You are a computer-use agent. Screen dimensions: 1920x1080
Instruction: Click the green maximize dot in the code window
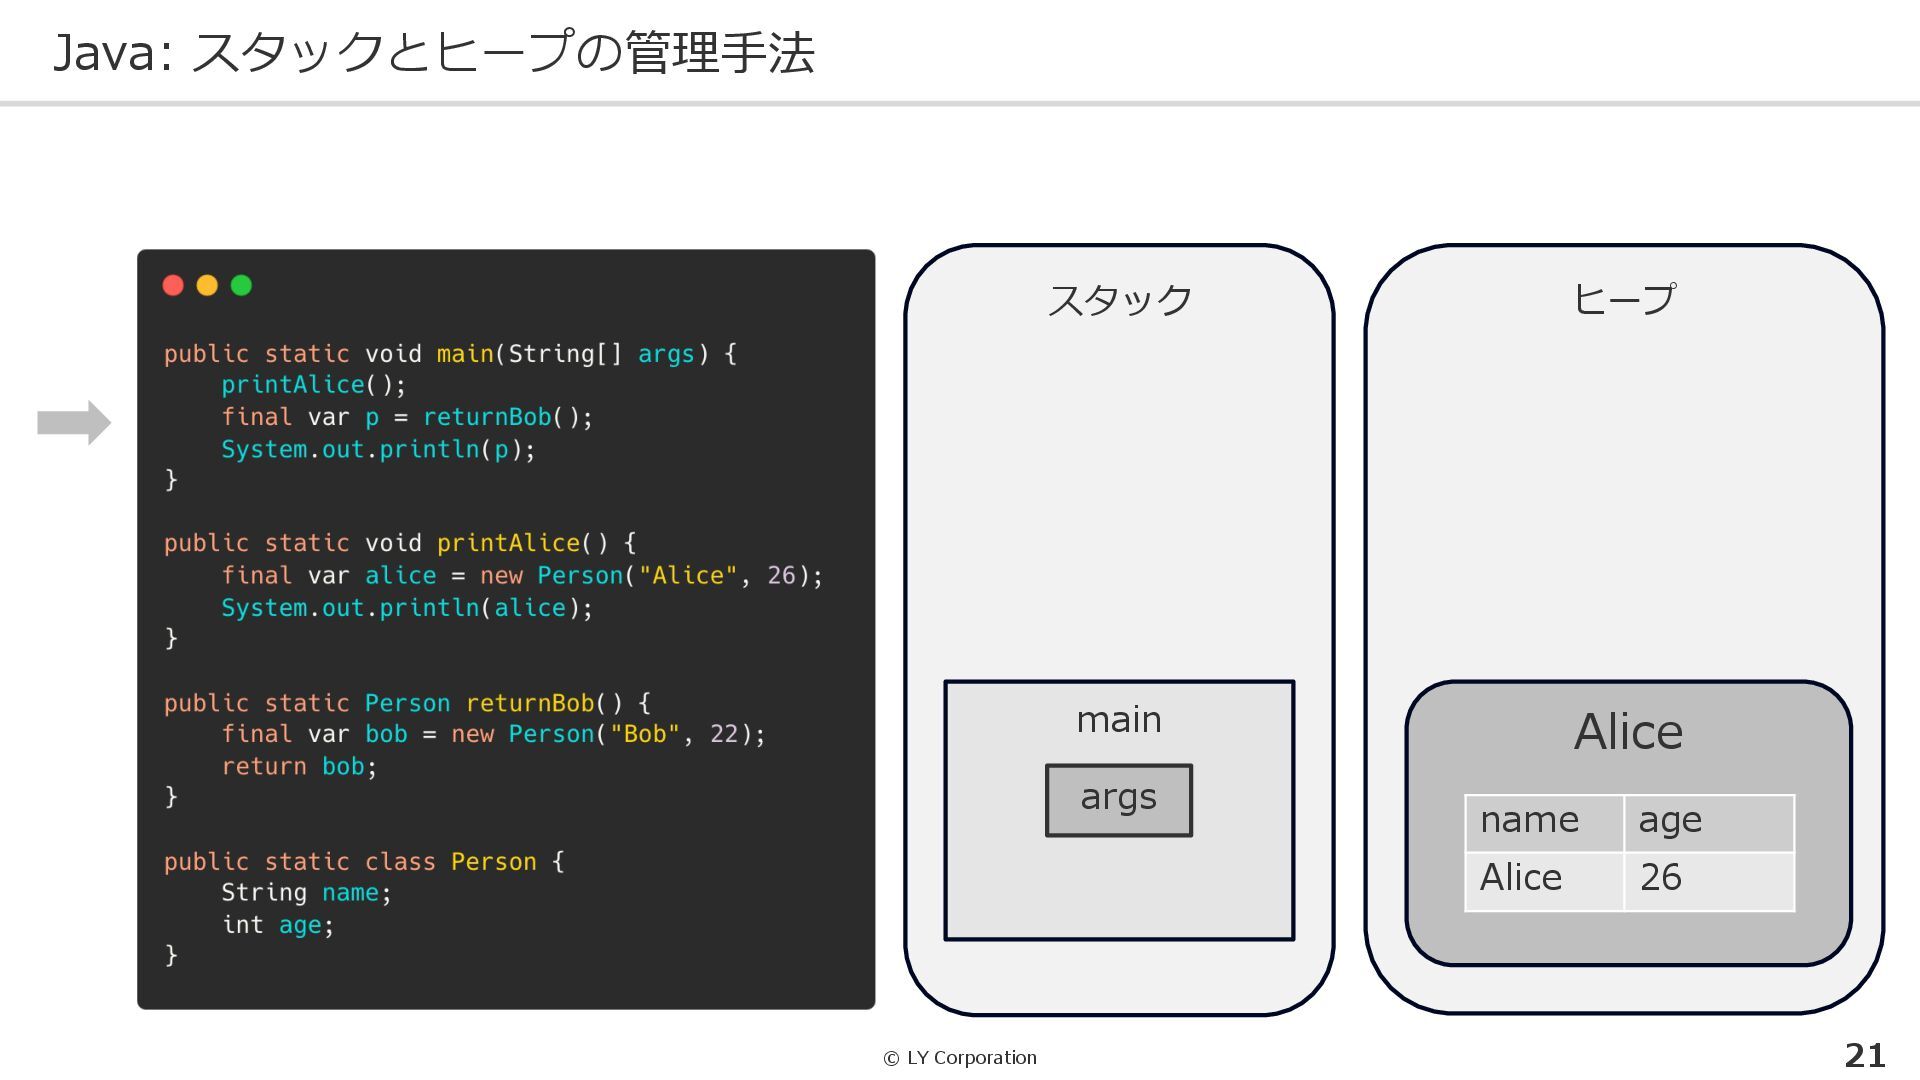pos(241,286)
